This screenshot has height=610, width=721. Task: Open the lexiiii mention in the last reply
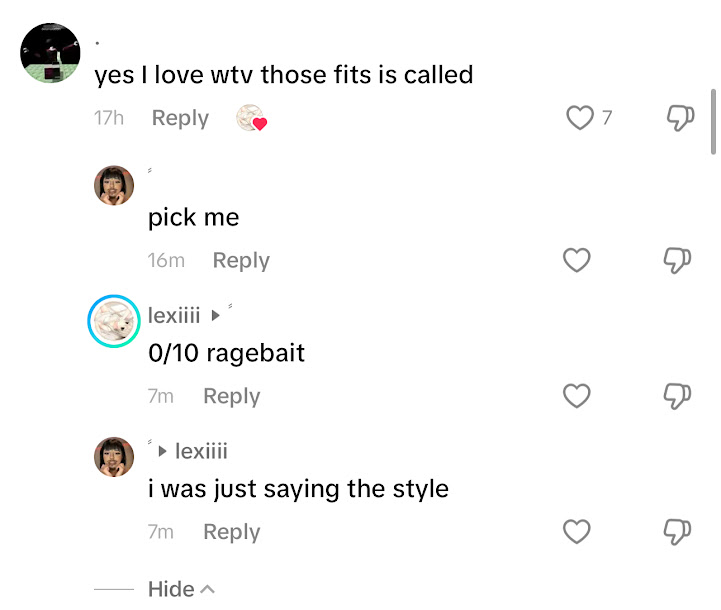coord(201,451)
